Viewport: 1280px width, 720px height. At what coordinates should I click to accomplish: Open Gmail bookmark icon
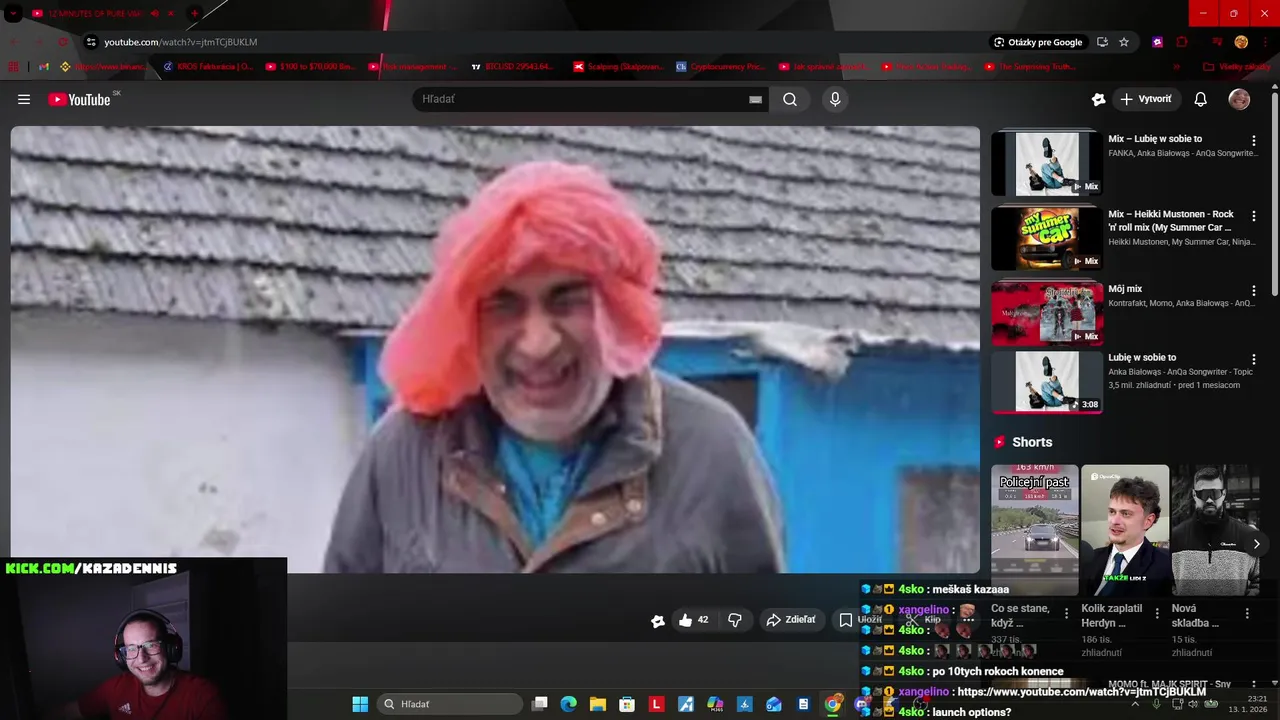pyautogui.click(x=43, y=67)
